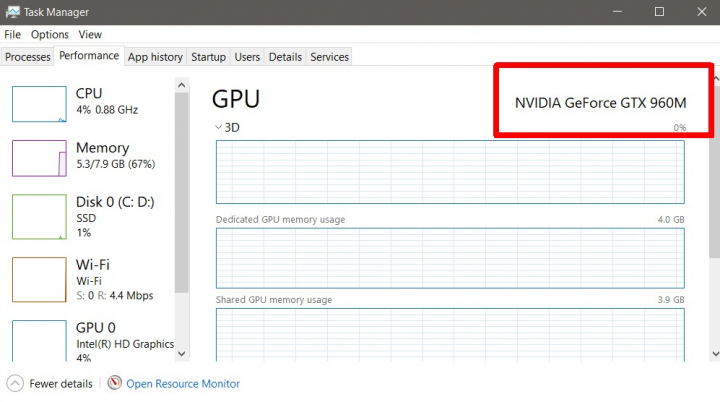Switch to the Processes tab

(28, 57)
